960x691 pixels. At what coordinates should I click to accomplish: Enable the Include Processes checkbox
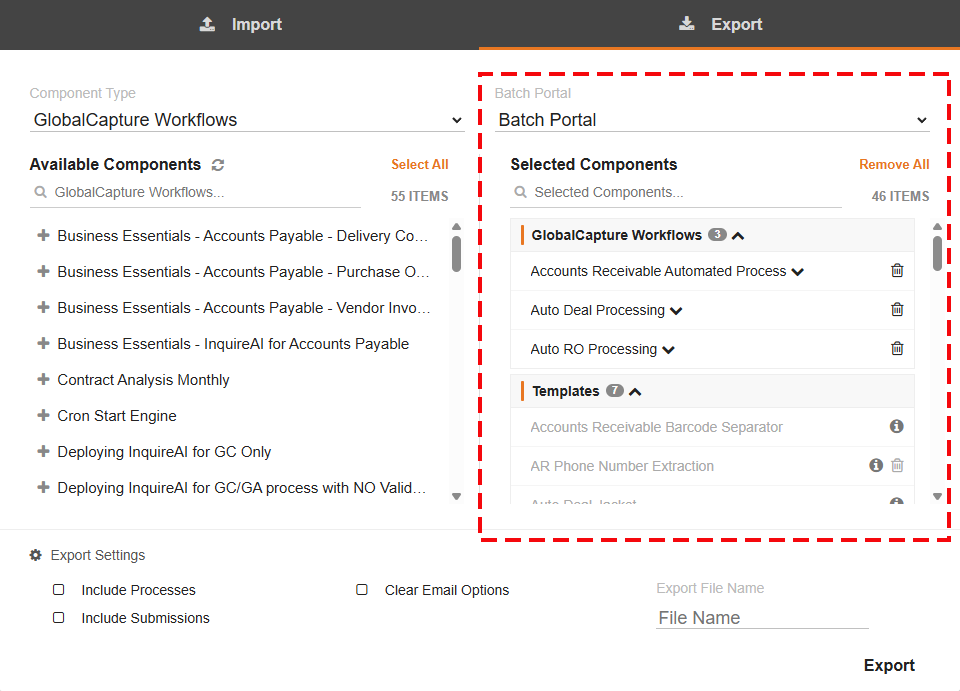[x=59, y=589]
